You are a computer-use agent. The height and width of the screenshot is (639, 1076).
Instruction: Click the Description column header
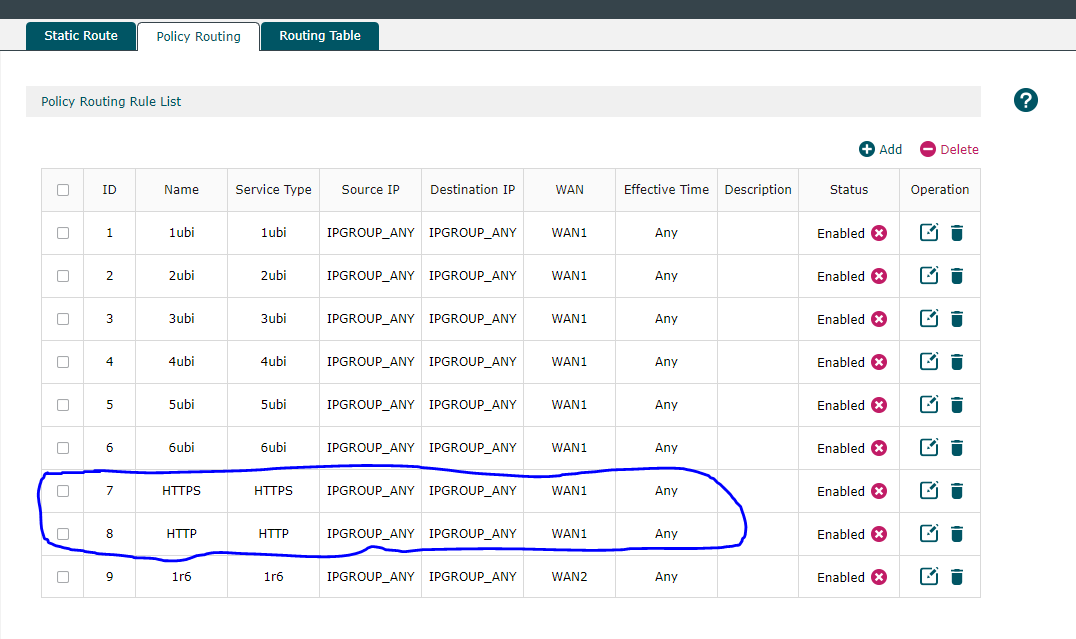point(758,189)
